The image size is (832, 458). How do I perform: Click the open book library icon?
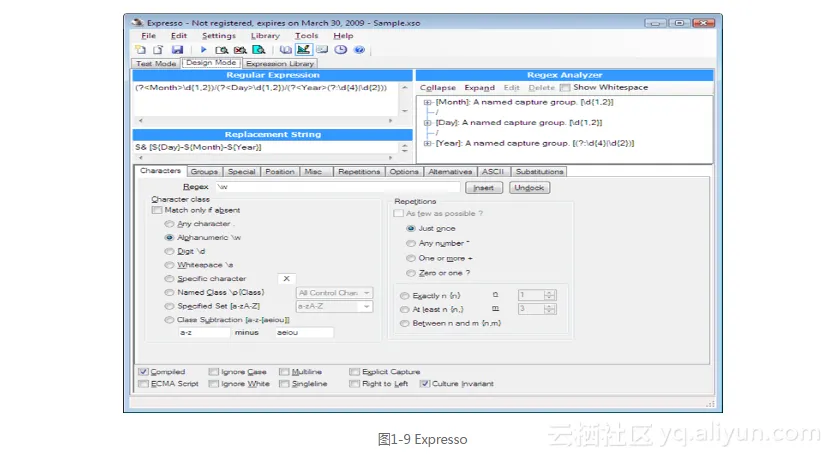click(x=285, y=50)
